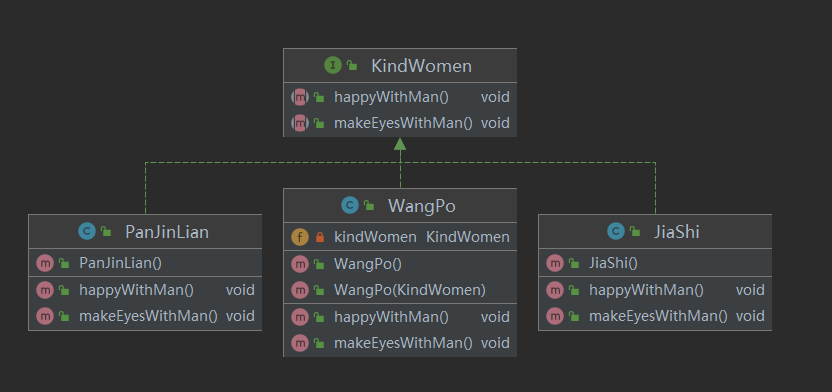Select the kindWomen field name in WangPo
The width and height of the screenshot is (832, 392).
[x=375, y=237]
